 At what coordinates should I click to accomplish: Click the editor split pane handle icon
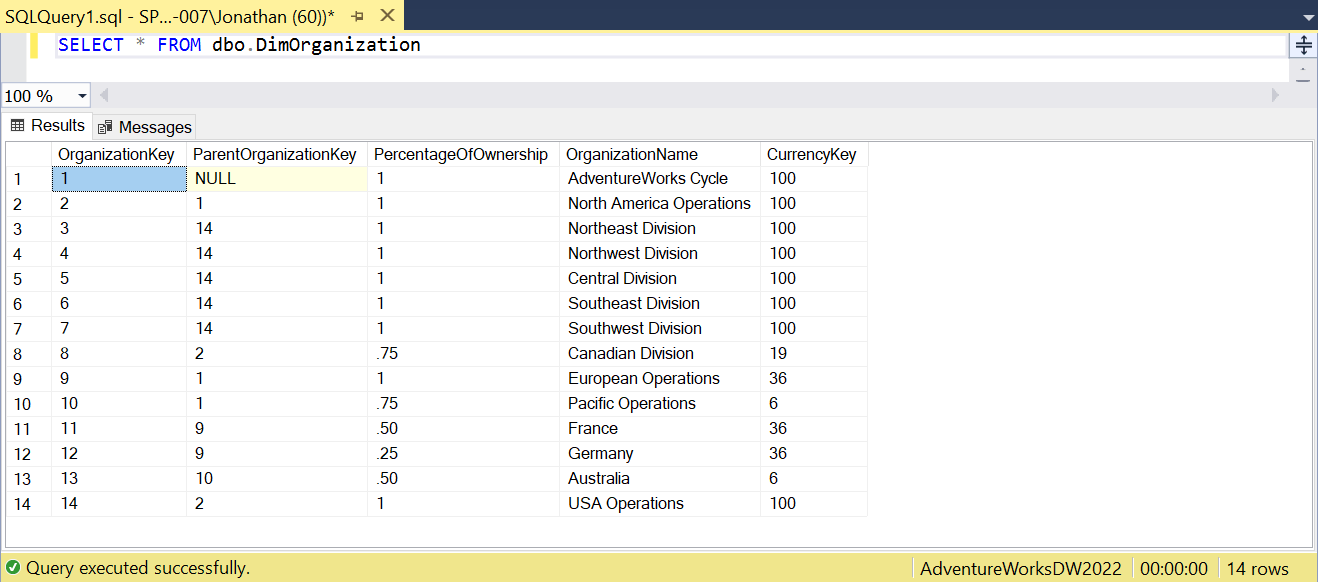click(x=1303, y=45)
